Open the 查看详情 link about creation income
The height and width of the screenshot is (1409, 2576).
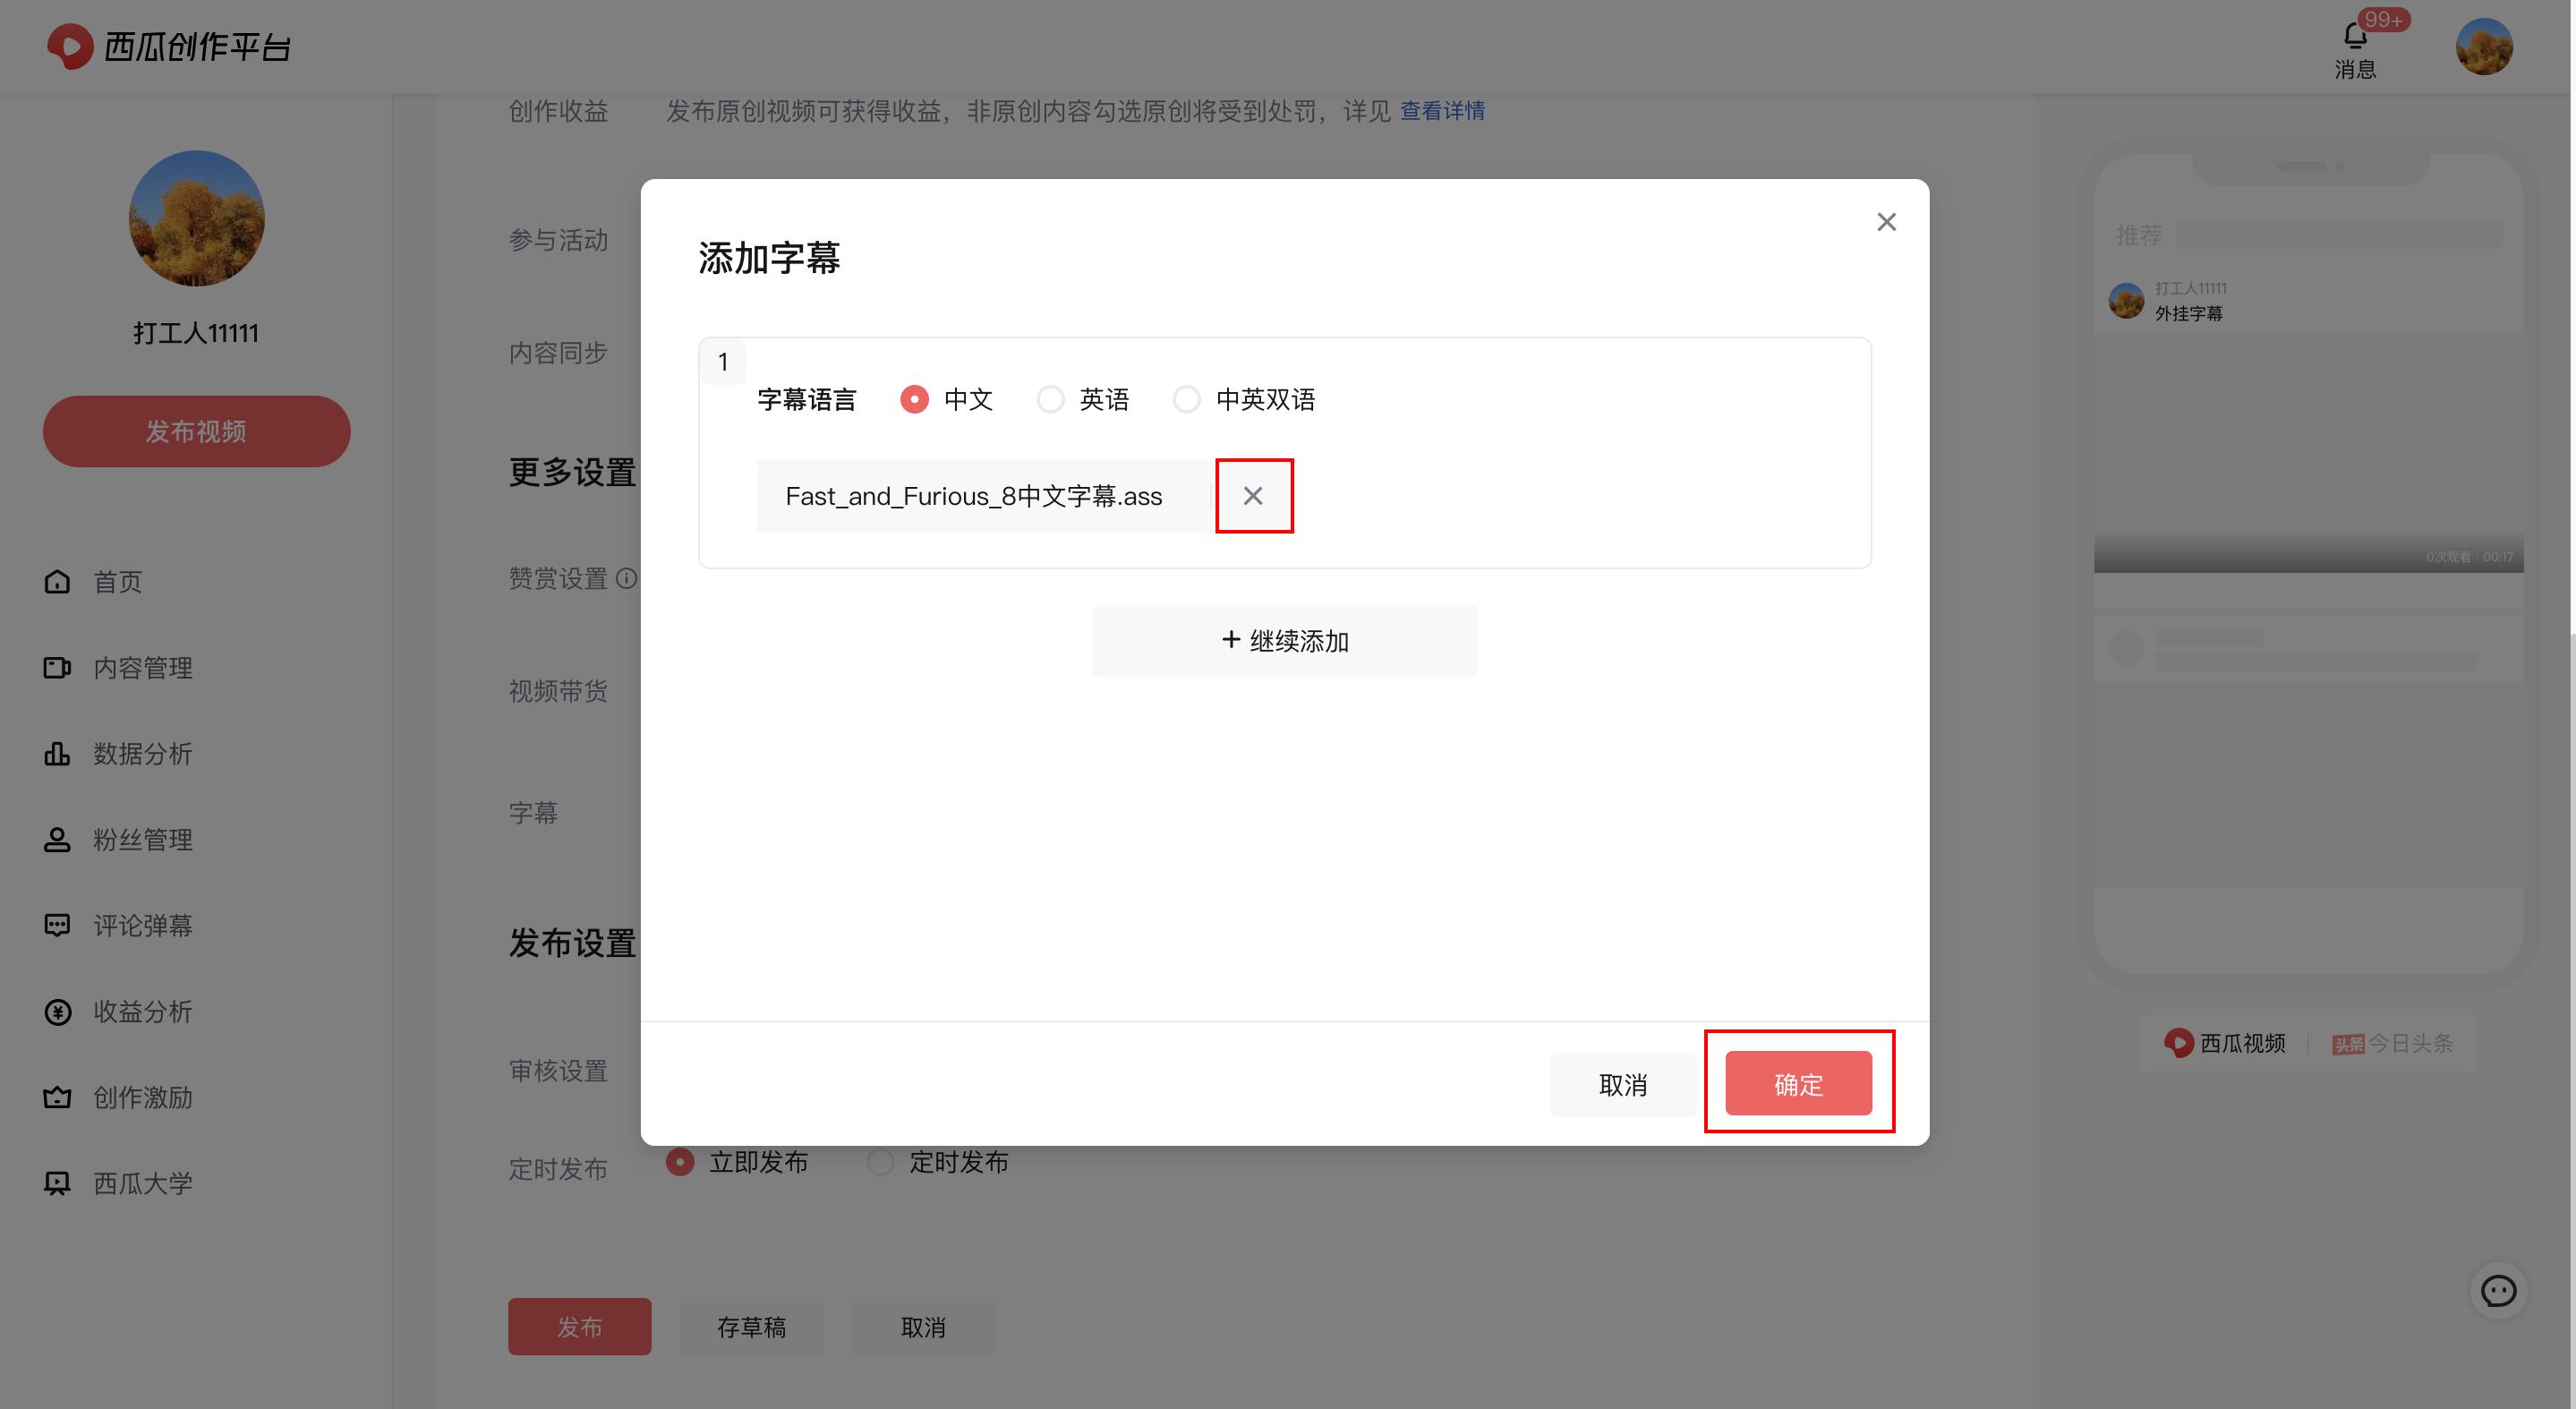(x=1442, y=111)
